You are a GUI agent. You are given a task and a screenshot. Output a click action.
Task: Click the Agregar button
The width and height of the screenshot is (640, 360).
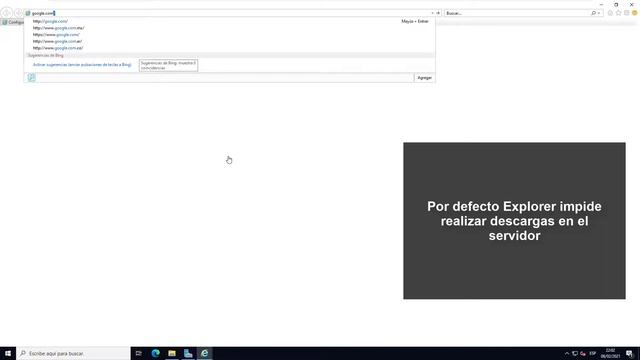point(424,78)
